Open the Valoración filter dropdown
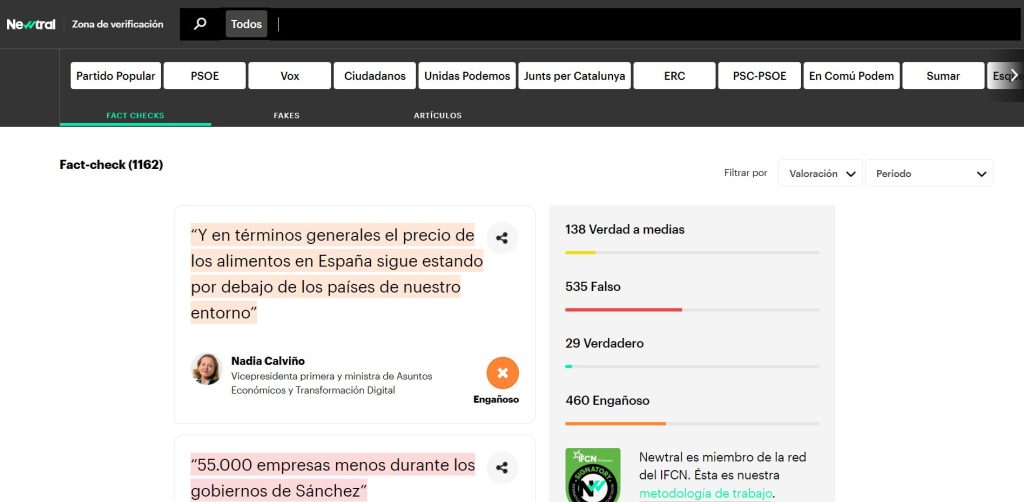This screenshot has width=1024, height=502. pos(820,173)
